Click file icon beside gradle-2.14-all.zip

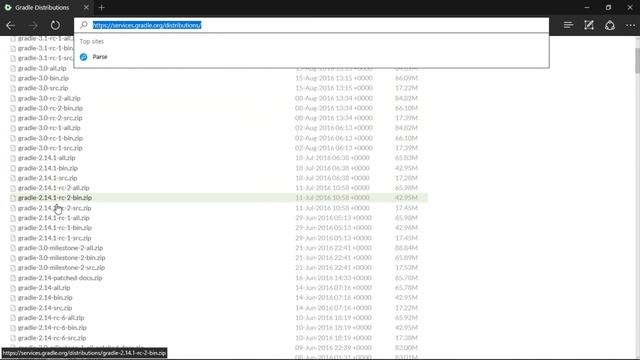coord(13,288)
